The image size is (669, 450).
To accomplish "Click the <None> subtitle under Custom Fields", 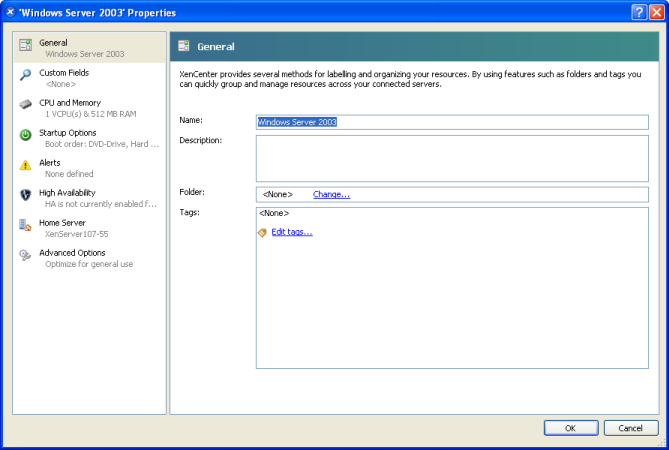I will point(61,84).
